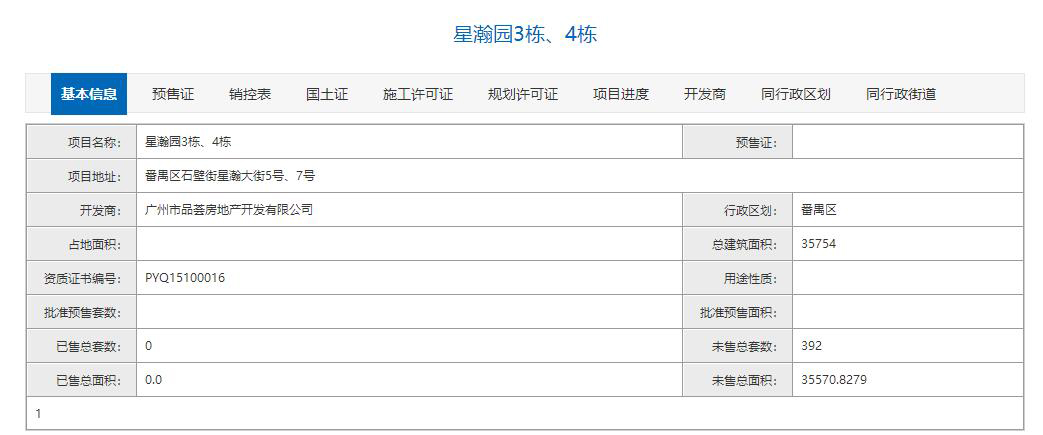The width and height of the screenshot is (1043, 435).
Task: Click the unsold units count 392
Action: coord(812,346)
